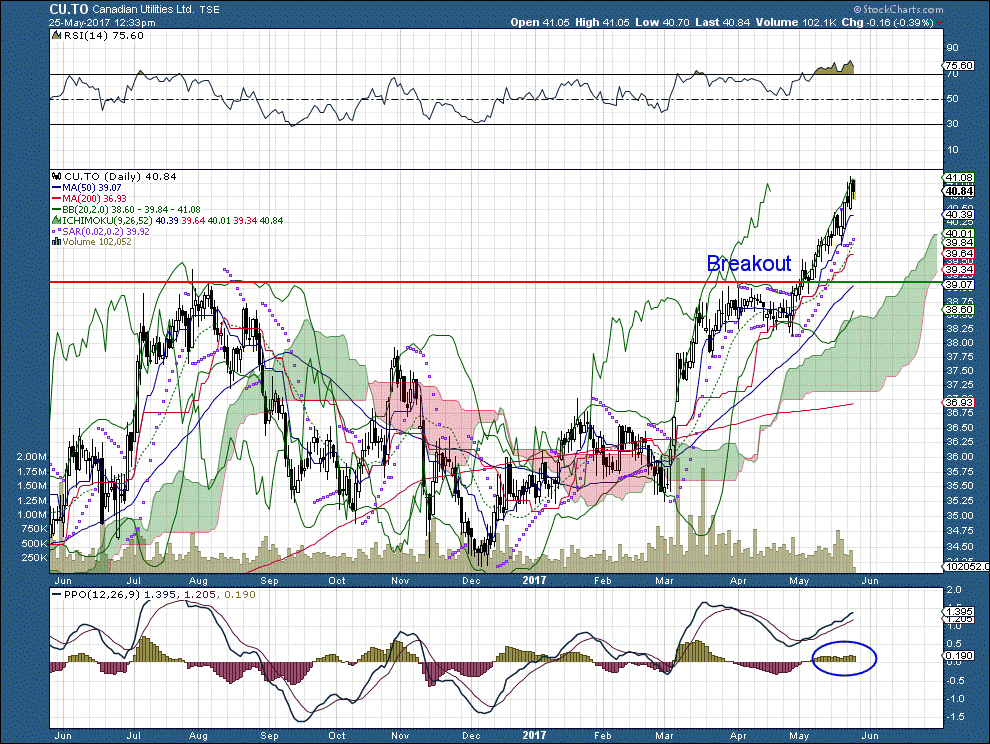The image size is (990, 744).
Task: Click the cloud icon before ICHIMOKU legend
Action: coord(56,220)
